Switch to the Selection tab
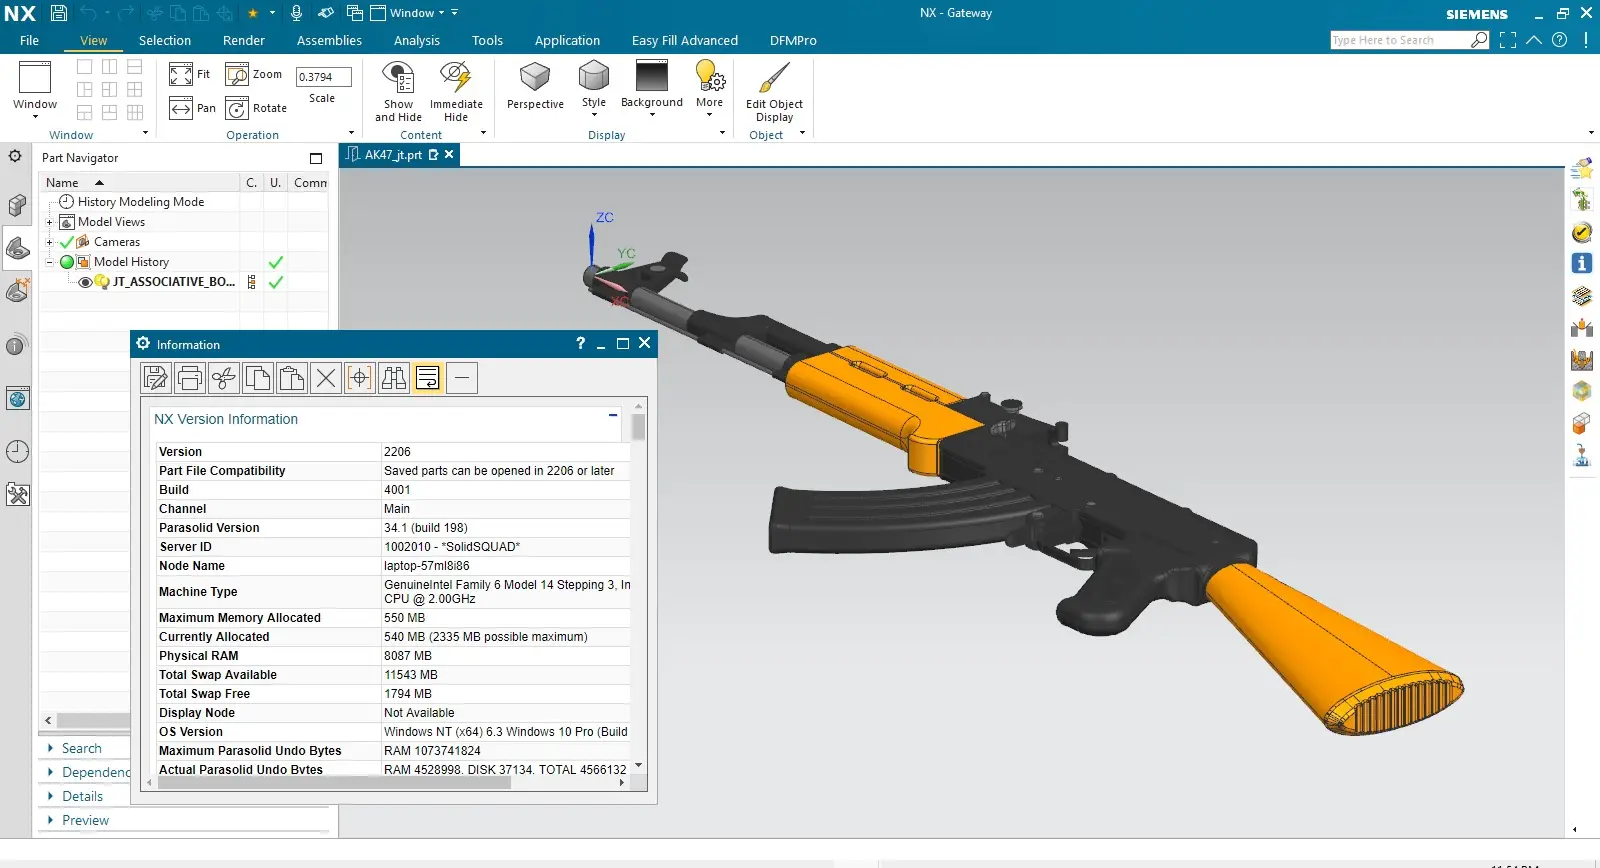 (165, 40)
